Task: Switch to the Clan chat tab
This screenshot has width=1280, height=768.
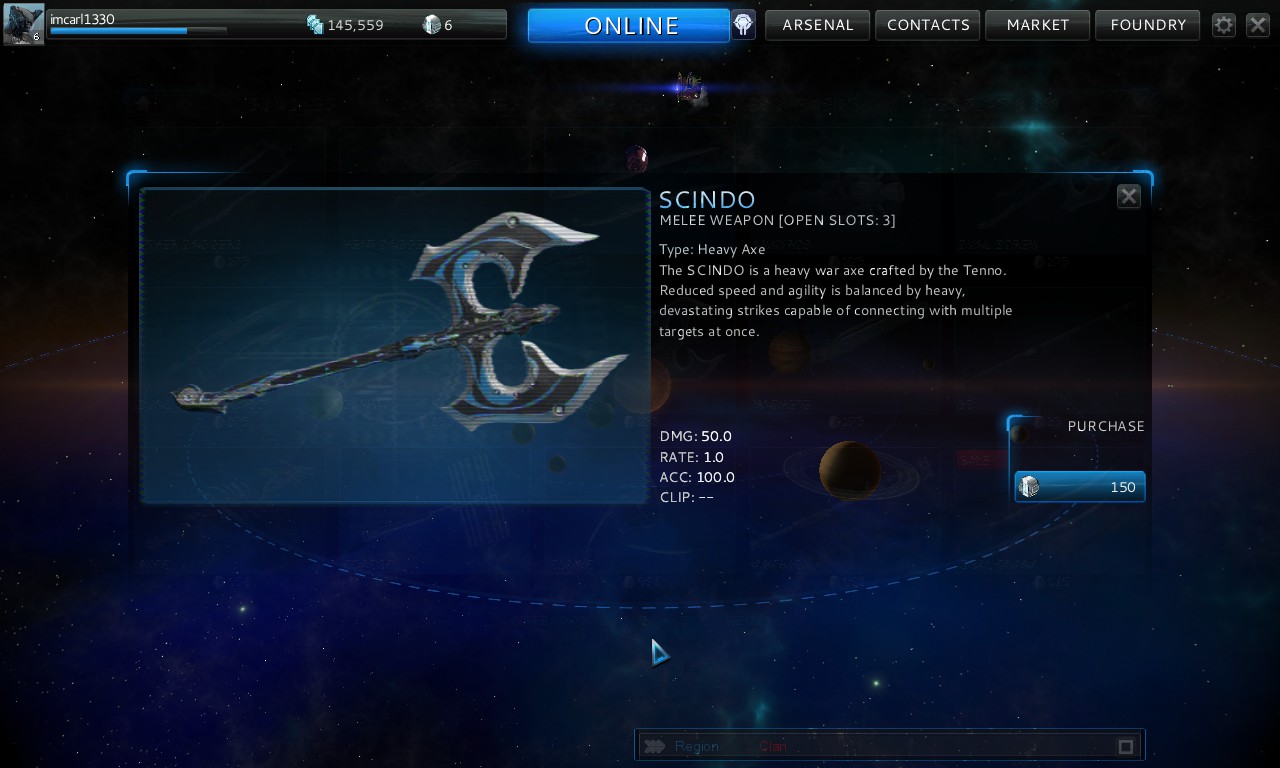Action: 772,746
